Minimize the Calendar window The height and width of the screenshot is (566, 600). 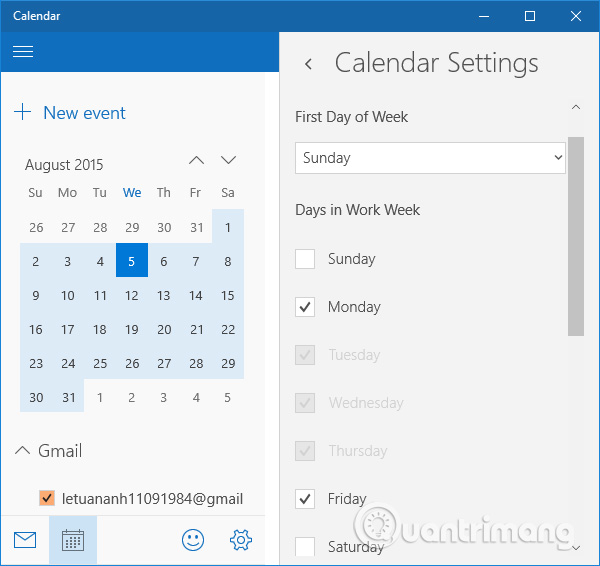pyautogui.click(x=484, y=16)
